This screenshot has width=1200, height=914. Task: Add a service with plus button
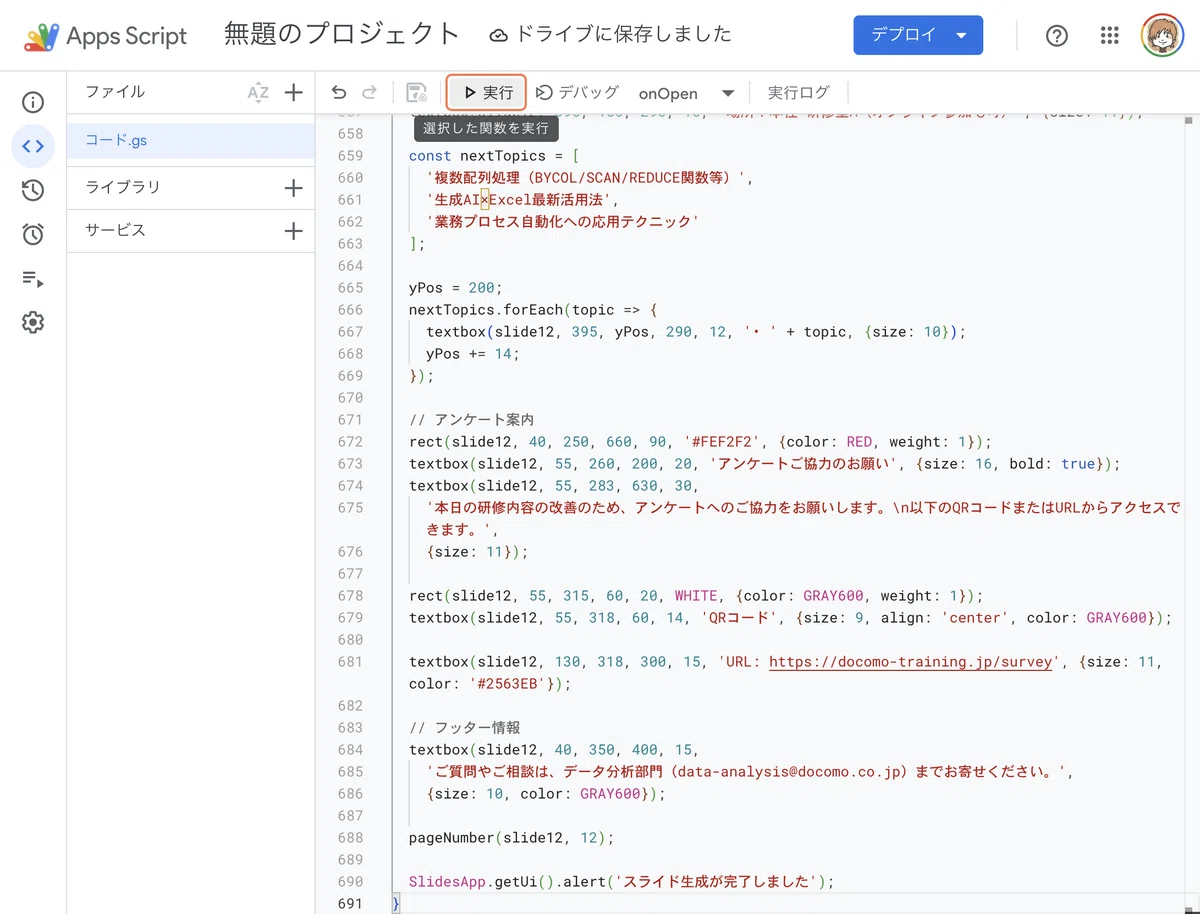[293, 231]
